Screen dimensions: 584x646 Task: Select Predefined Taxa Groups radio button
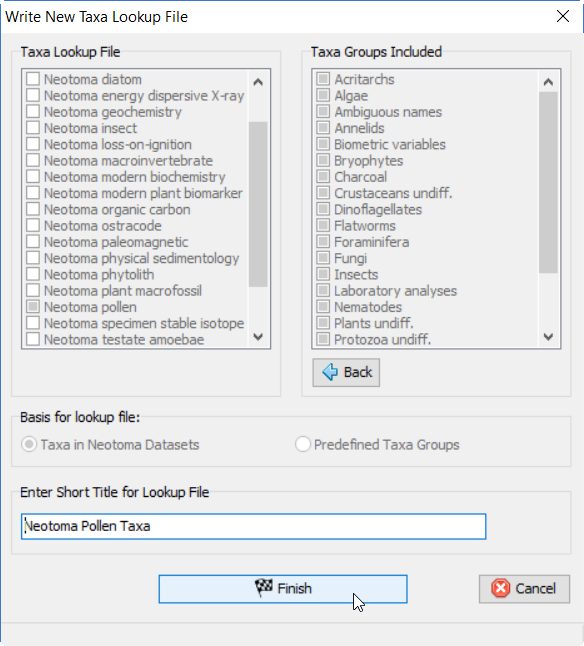point(303,445)
